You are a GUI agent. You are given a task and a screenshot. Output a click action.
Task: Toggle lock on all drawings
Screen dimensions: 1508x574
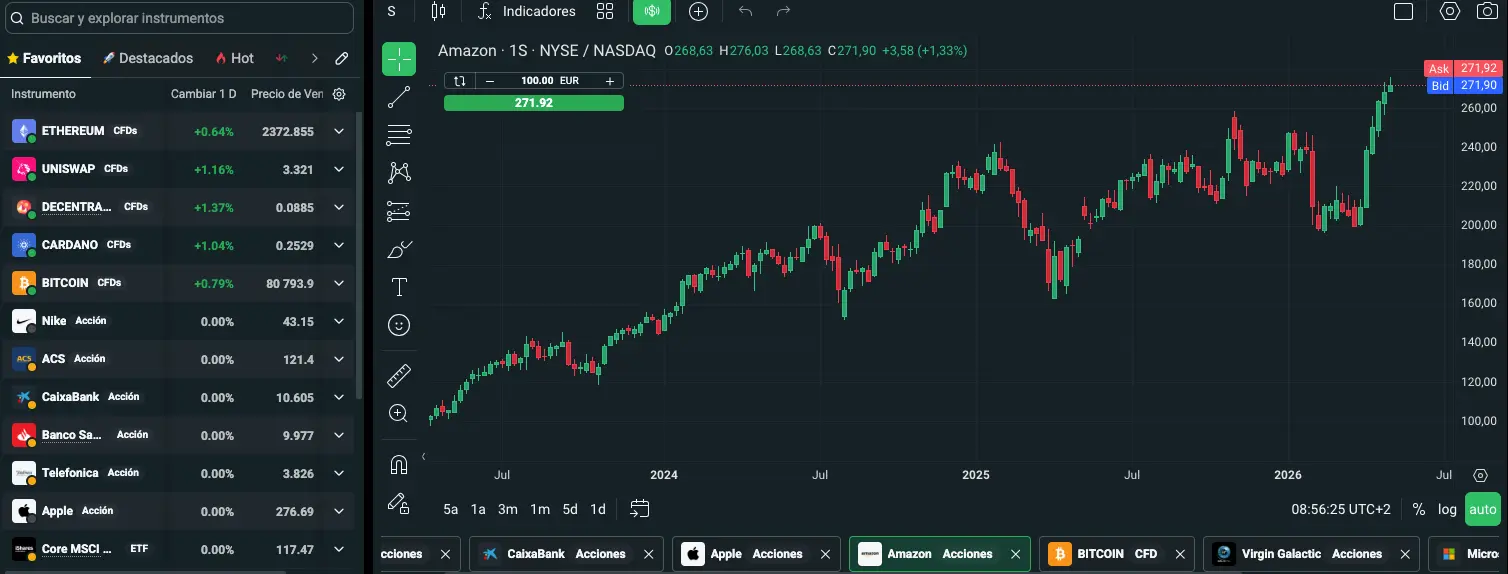[399, 503]
